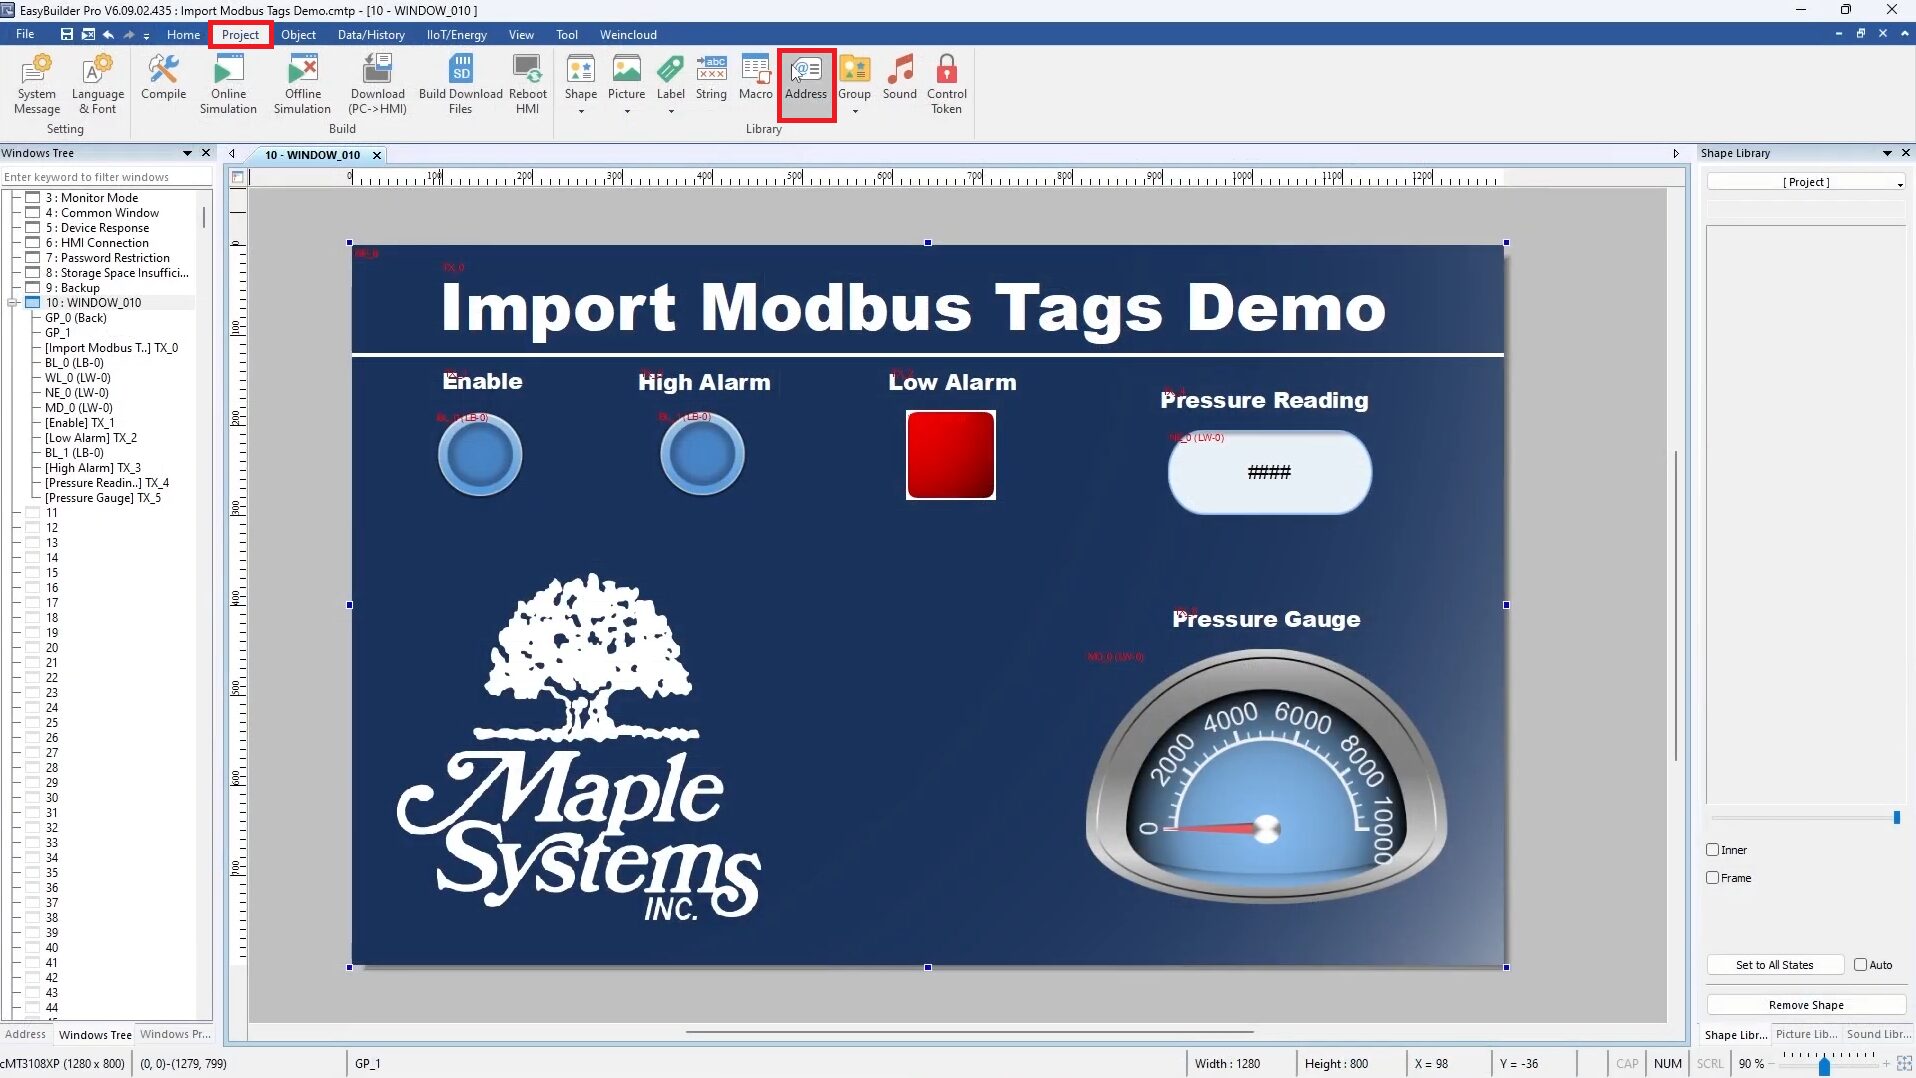The width and height of the screenshot is (1916, 1078).
Task: Select the Control Token tool
Action: tap(946, 84)
